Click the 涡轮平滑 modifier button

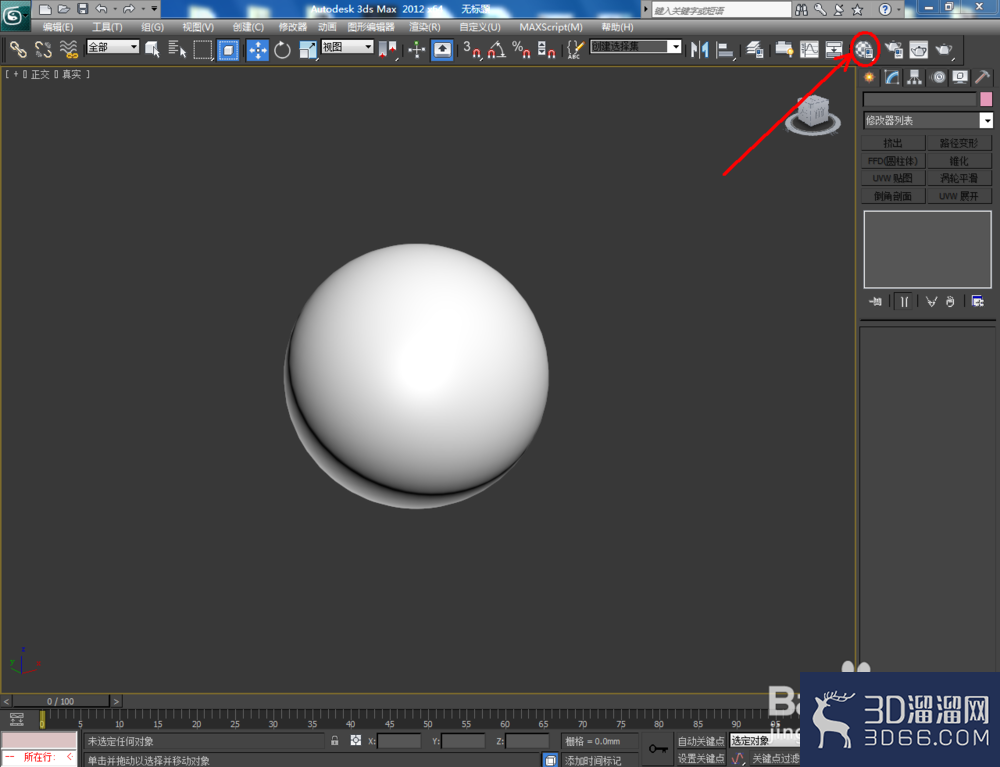[959, 178]
